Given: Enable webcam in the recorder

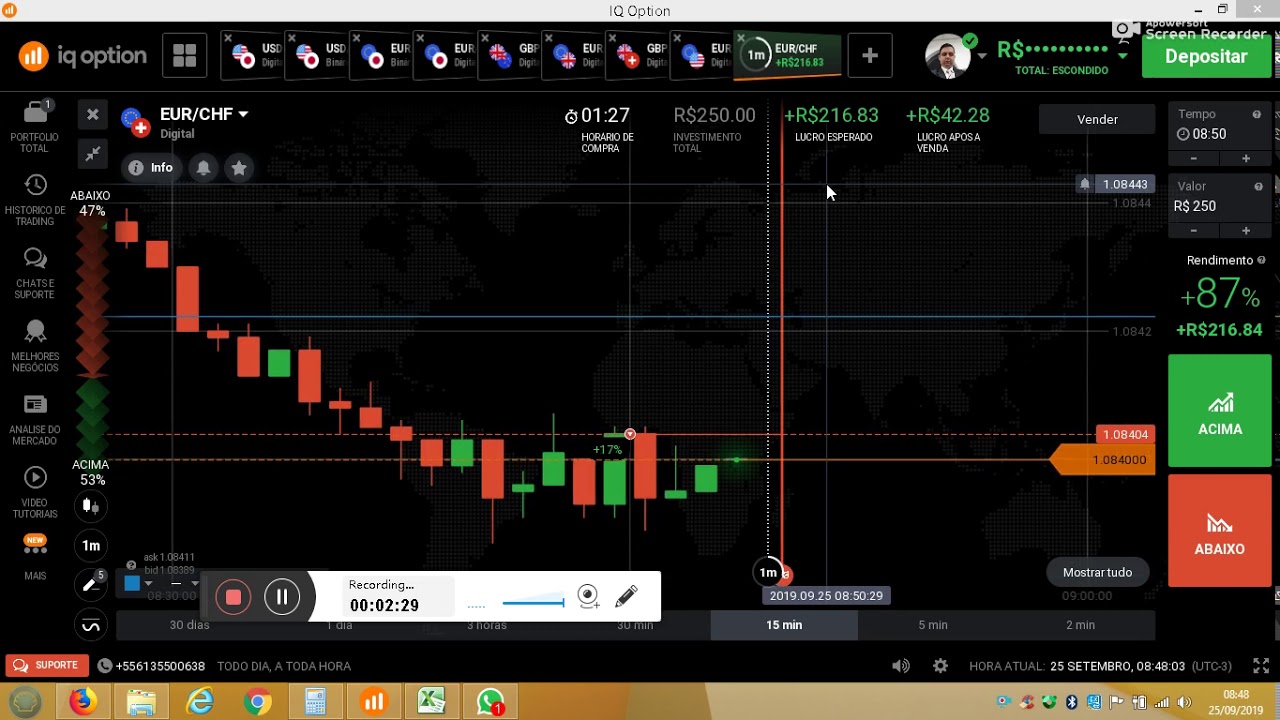Looking at the screenshot, I should [x=588, y=597].
